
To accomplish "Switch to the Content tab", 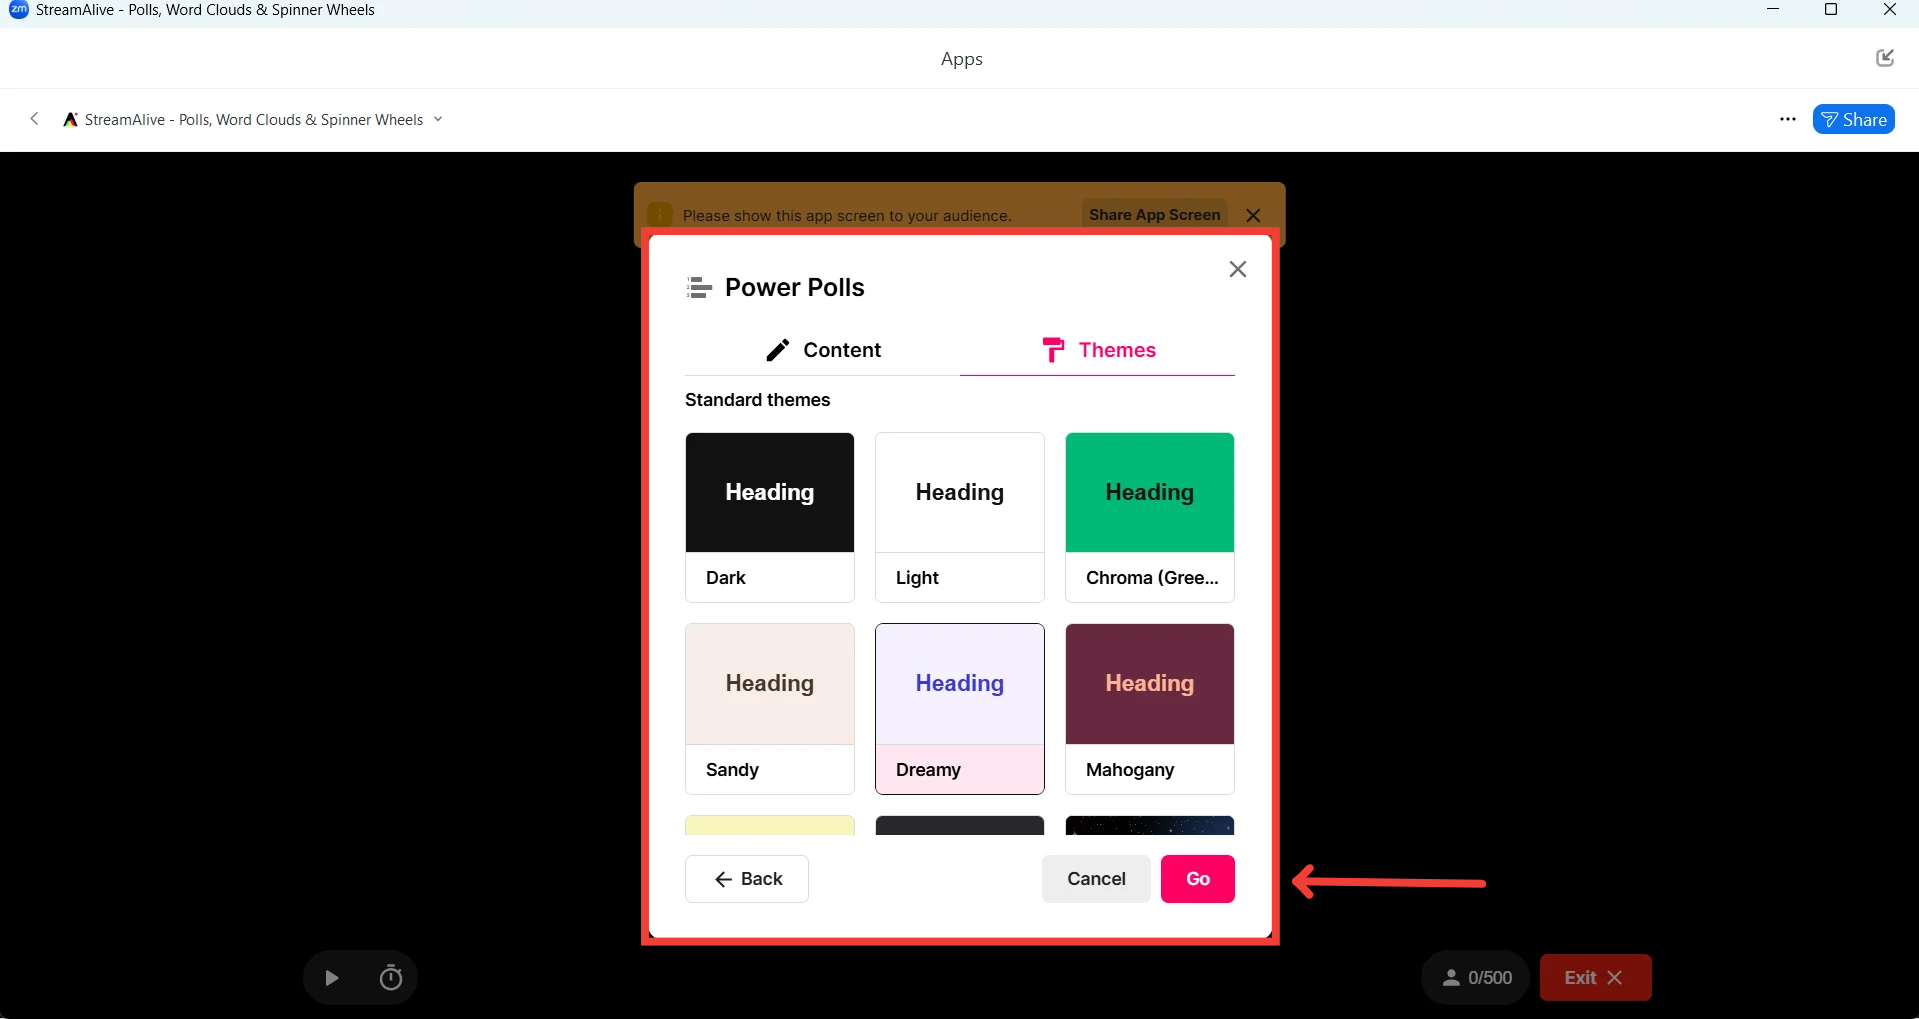I will tap(822, 350).
